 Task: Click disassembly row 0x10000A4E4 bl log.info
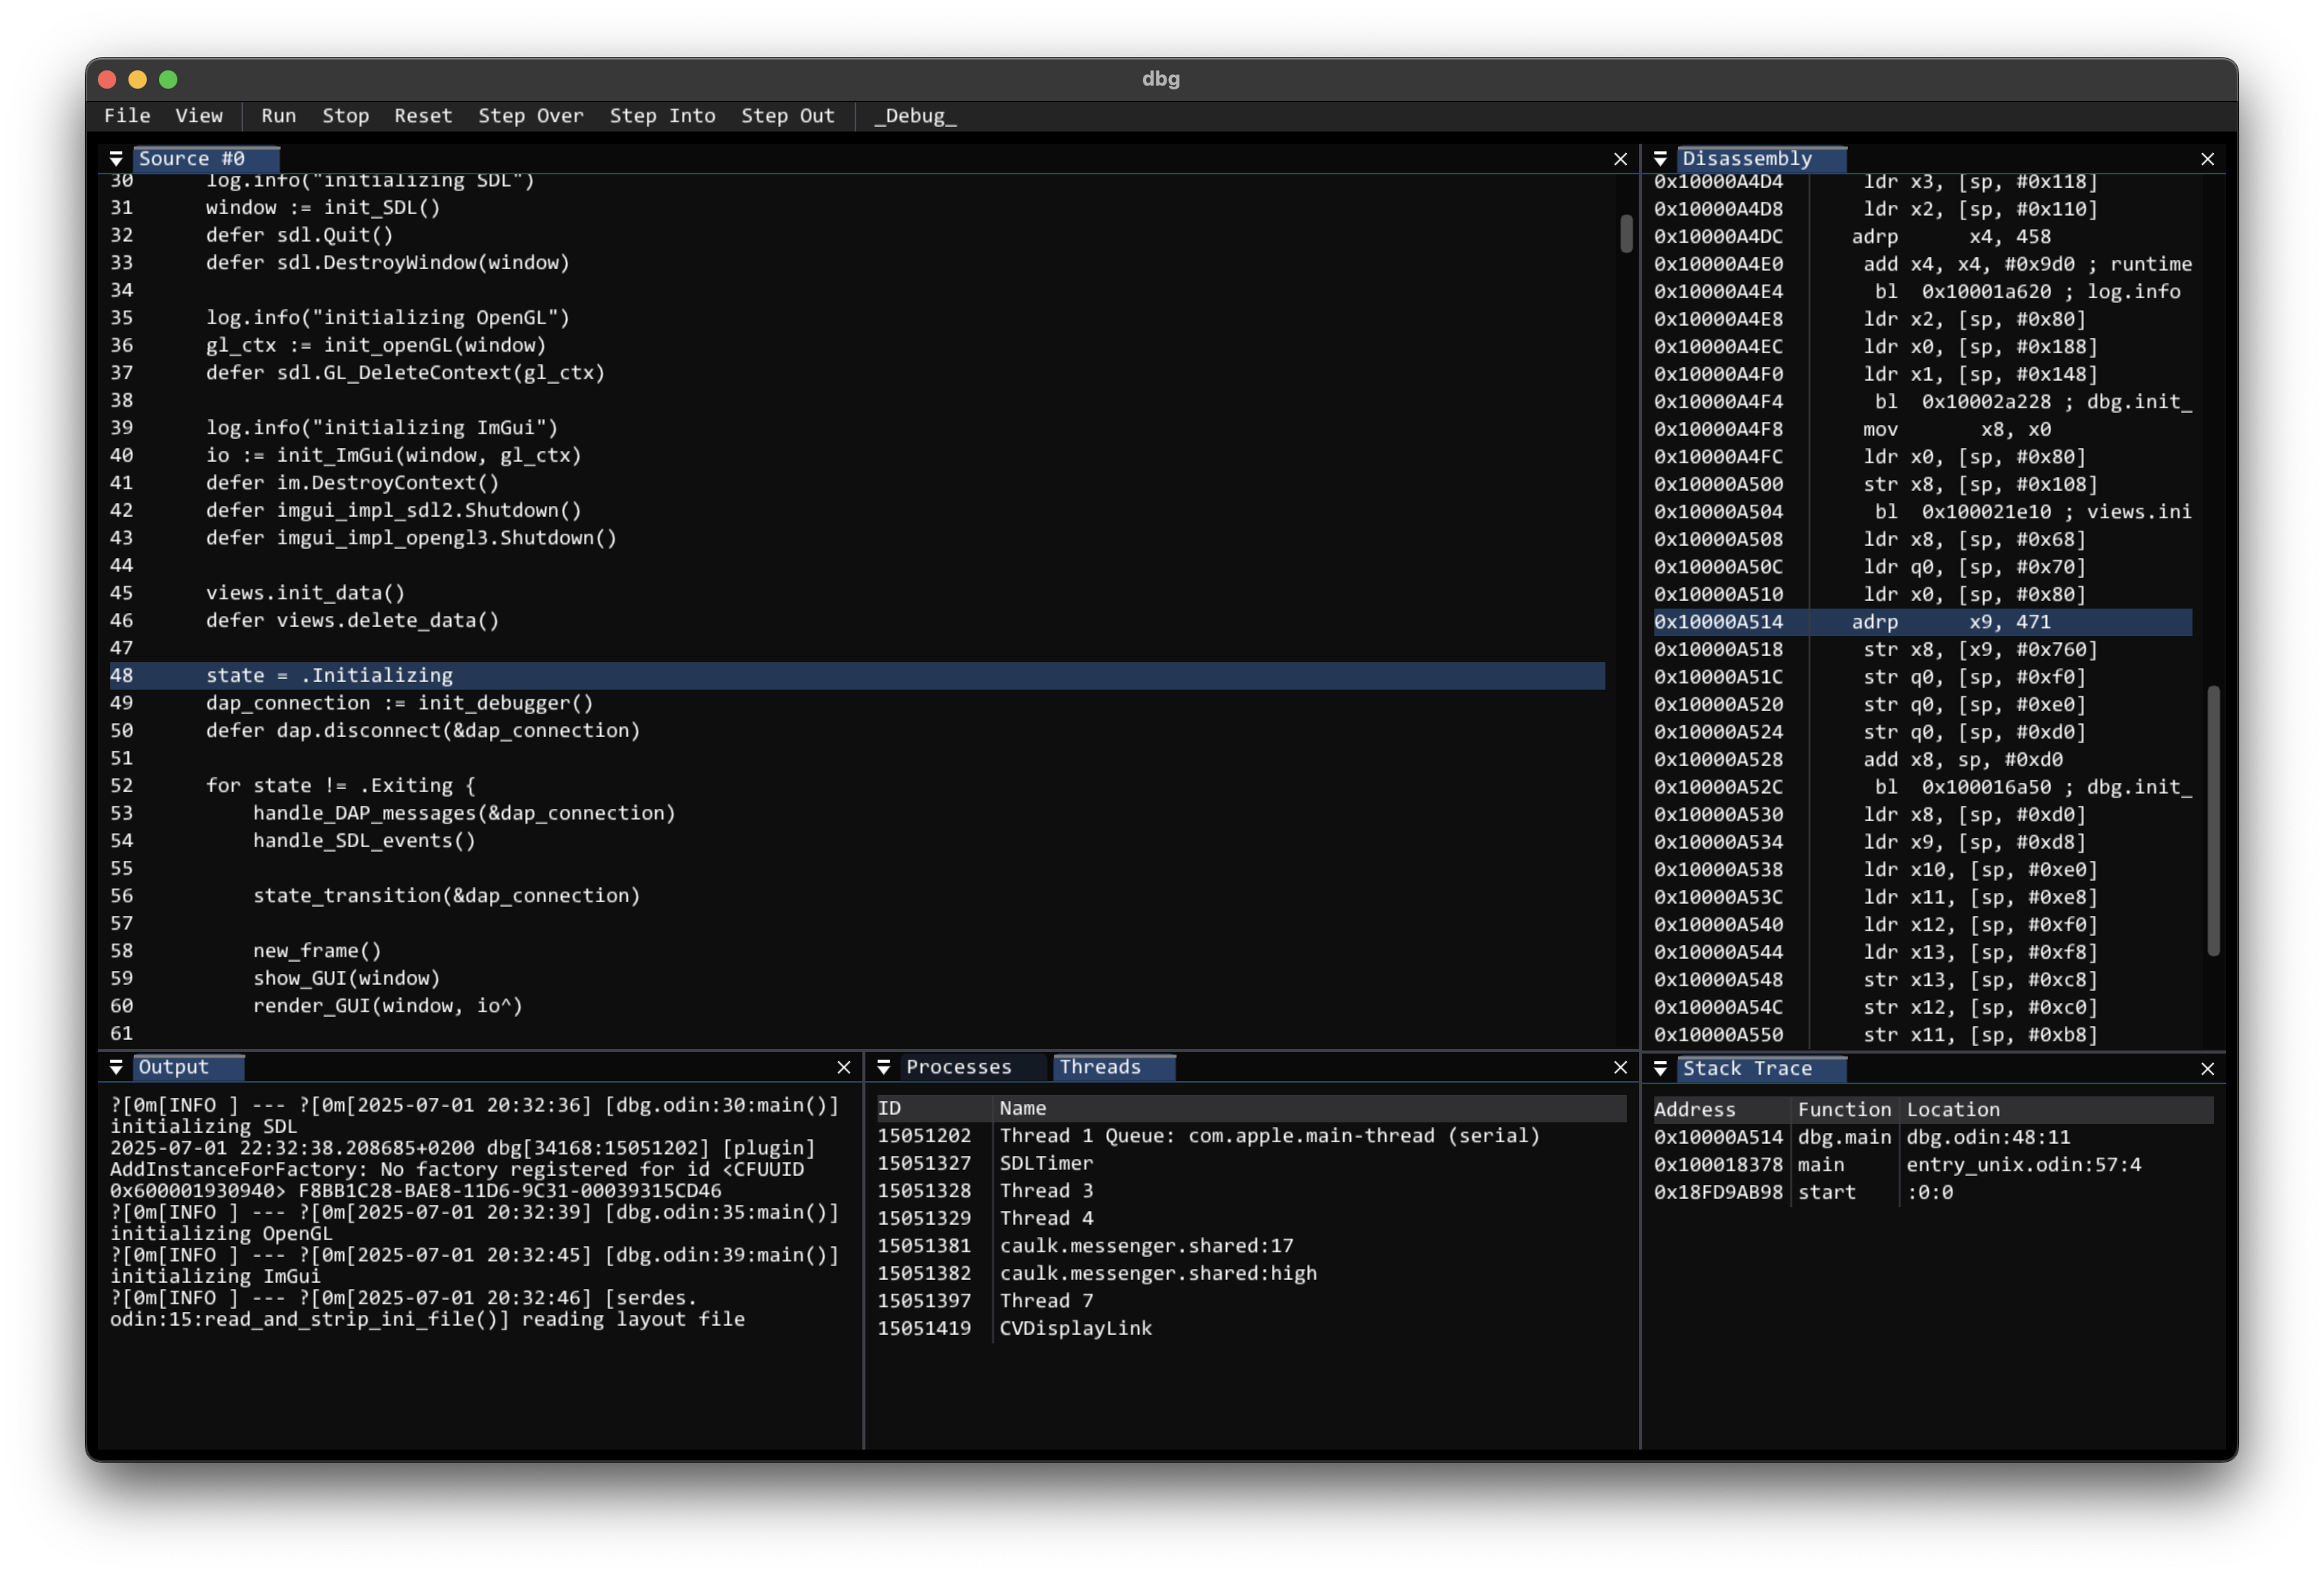tap(1922, 292)
